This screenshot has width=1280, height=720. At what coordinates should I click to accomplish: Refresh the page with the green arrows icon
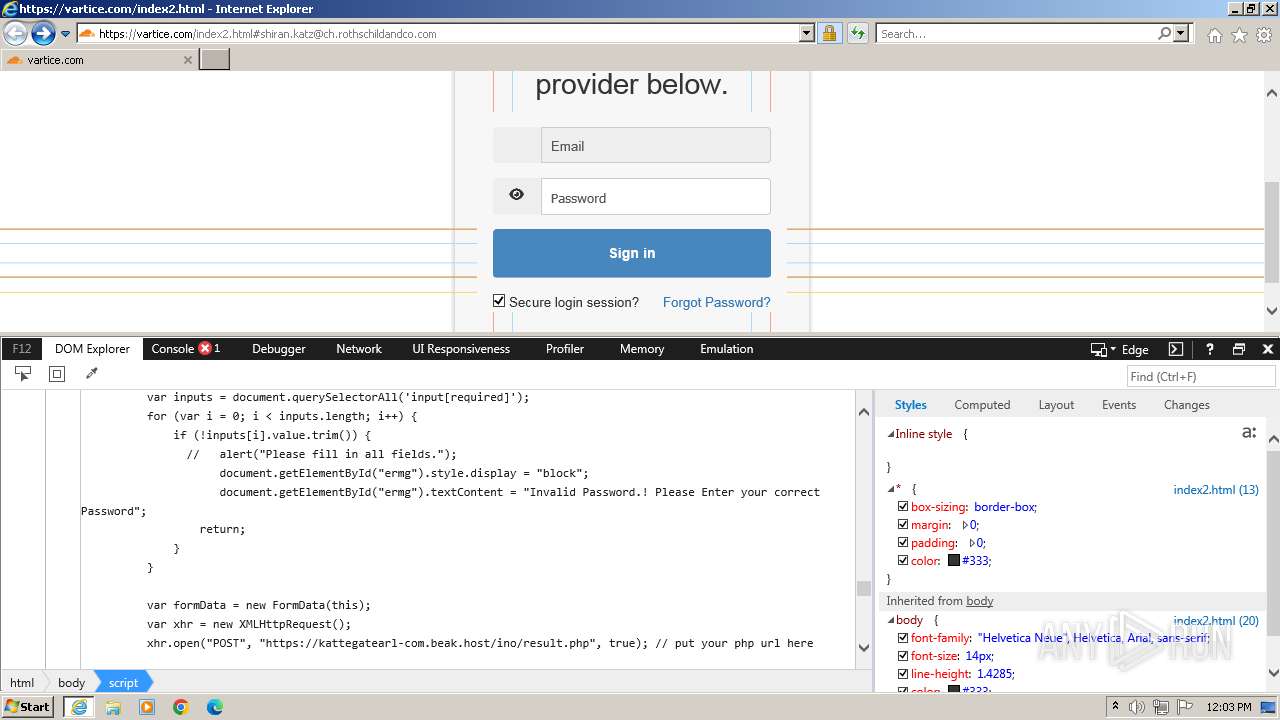pos(858,34)
